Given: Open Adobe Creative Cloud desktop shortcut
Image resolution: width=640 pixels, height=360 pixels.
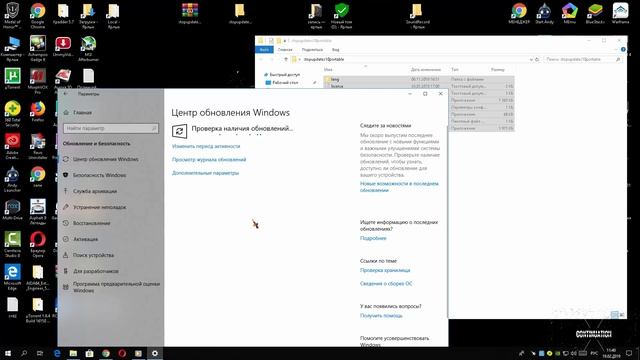Looking at the screenshot, I should (12, 147).
